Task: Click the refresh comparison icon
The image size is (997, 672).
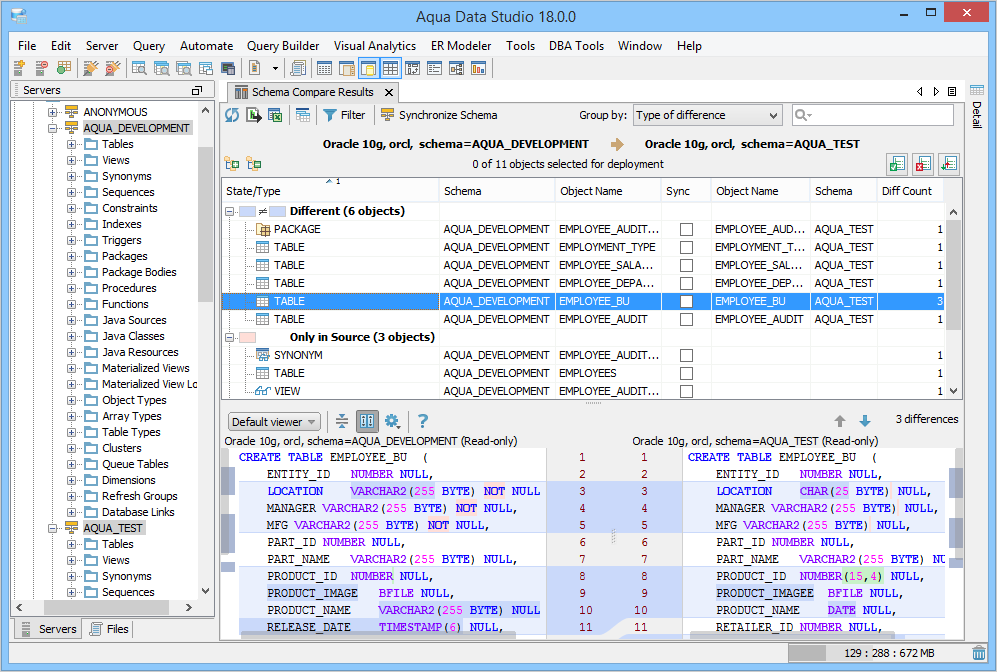Action: click(232, 115)
